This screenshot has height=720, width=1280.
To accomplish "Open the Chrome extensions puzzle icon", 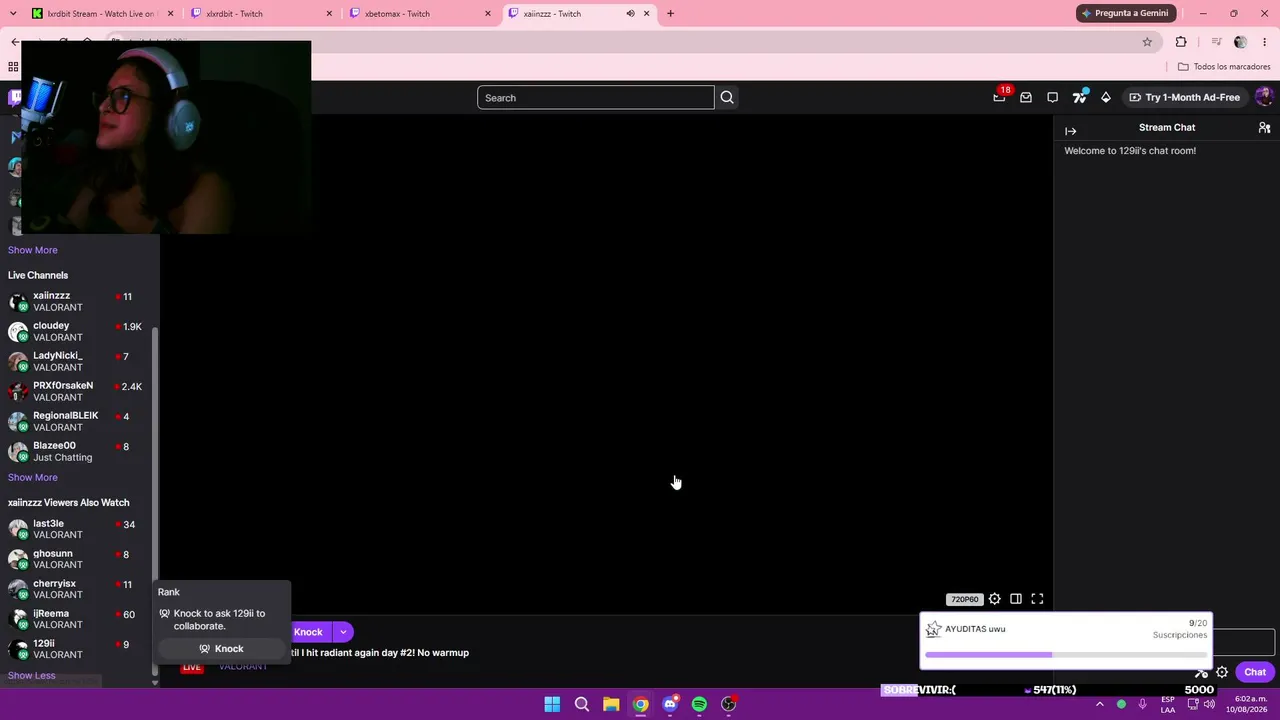I will [x=1181, y=42].
